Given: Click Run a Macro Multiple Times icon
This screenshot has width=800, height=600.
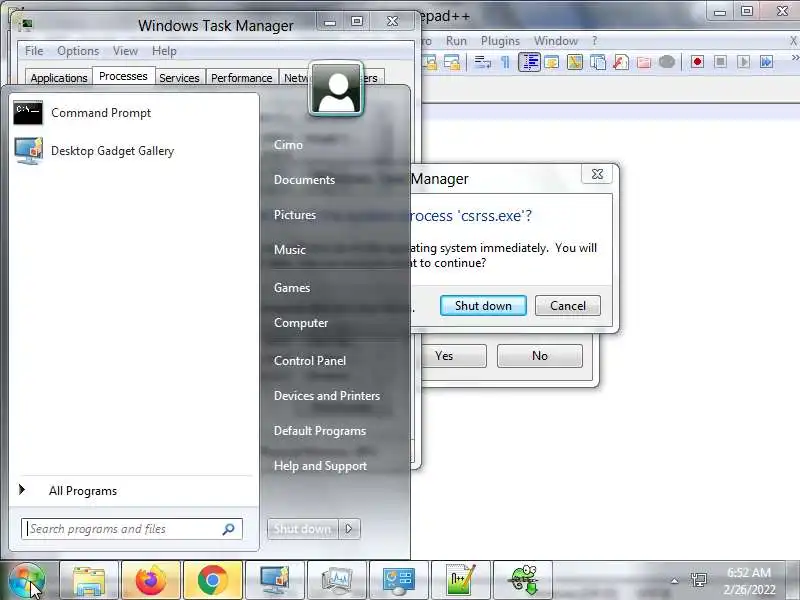Looking at the screenshot, I should (766, 62).
